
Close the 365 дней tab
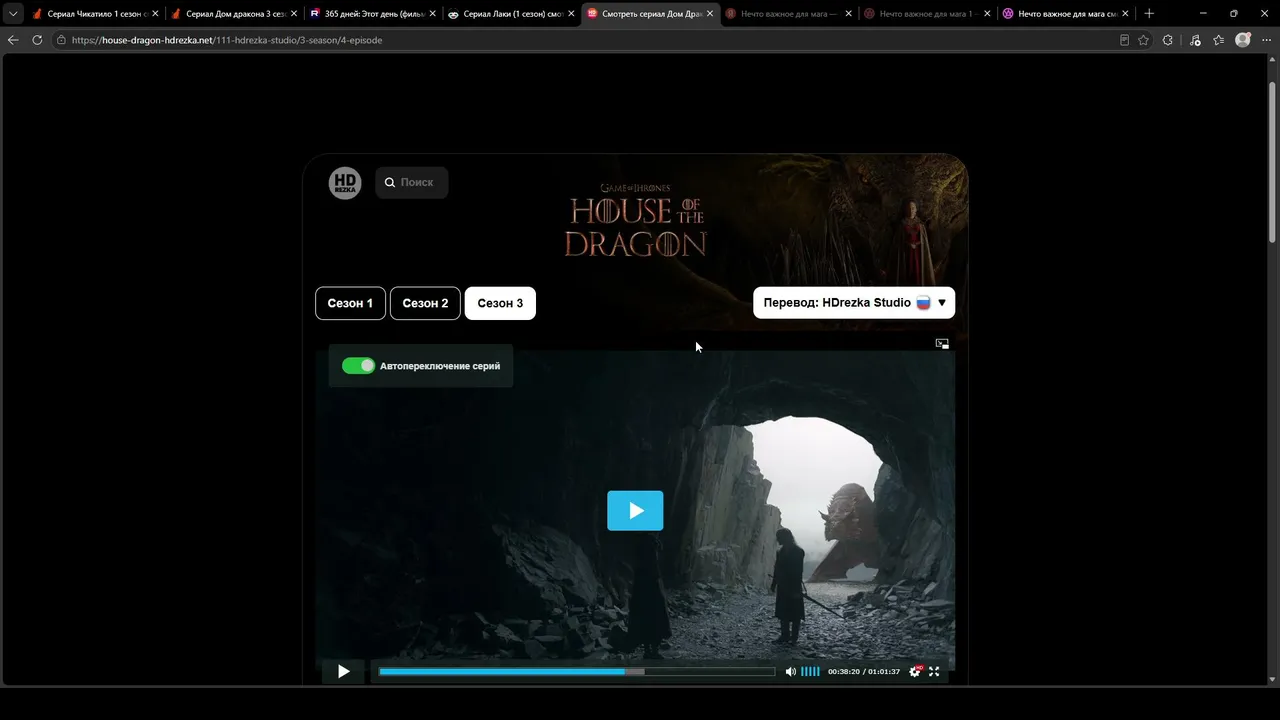432,14
